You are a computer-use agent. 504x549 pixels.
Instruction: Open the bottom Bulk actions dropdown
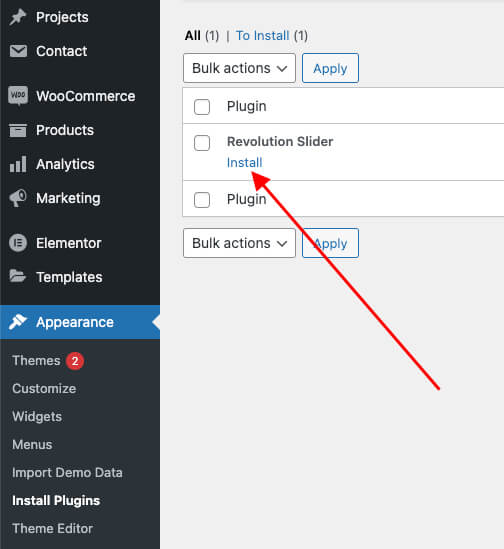[x=239, y=243]
